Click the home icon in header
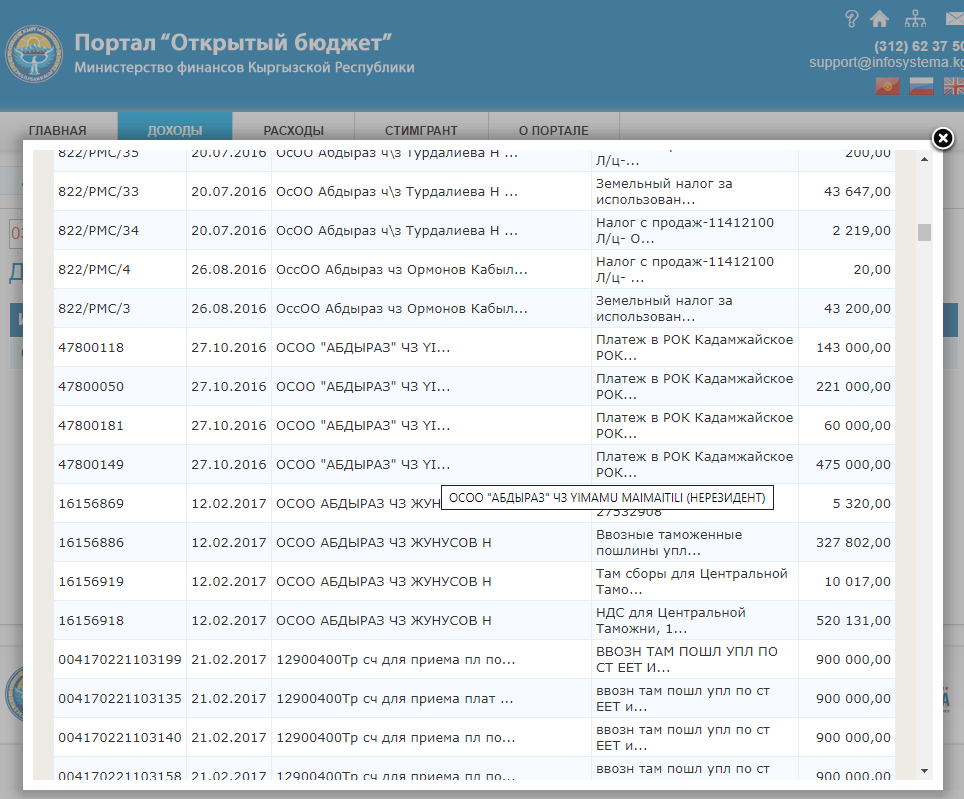 pos(880,18)
